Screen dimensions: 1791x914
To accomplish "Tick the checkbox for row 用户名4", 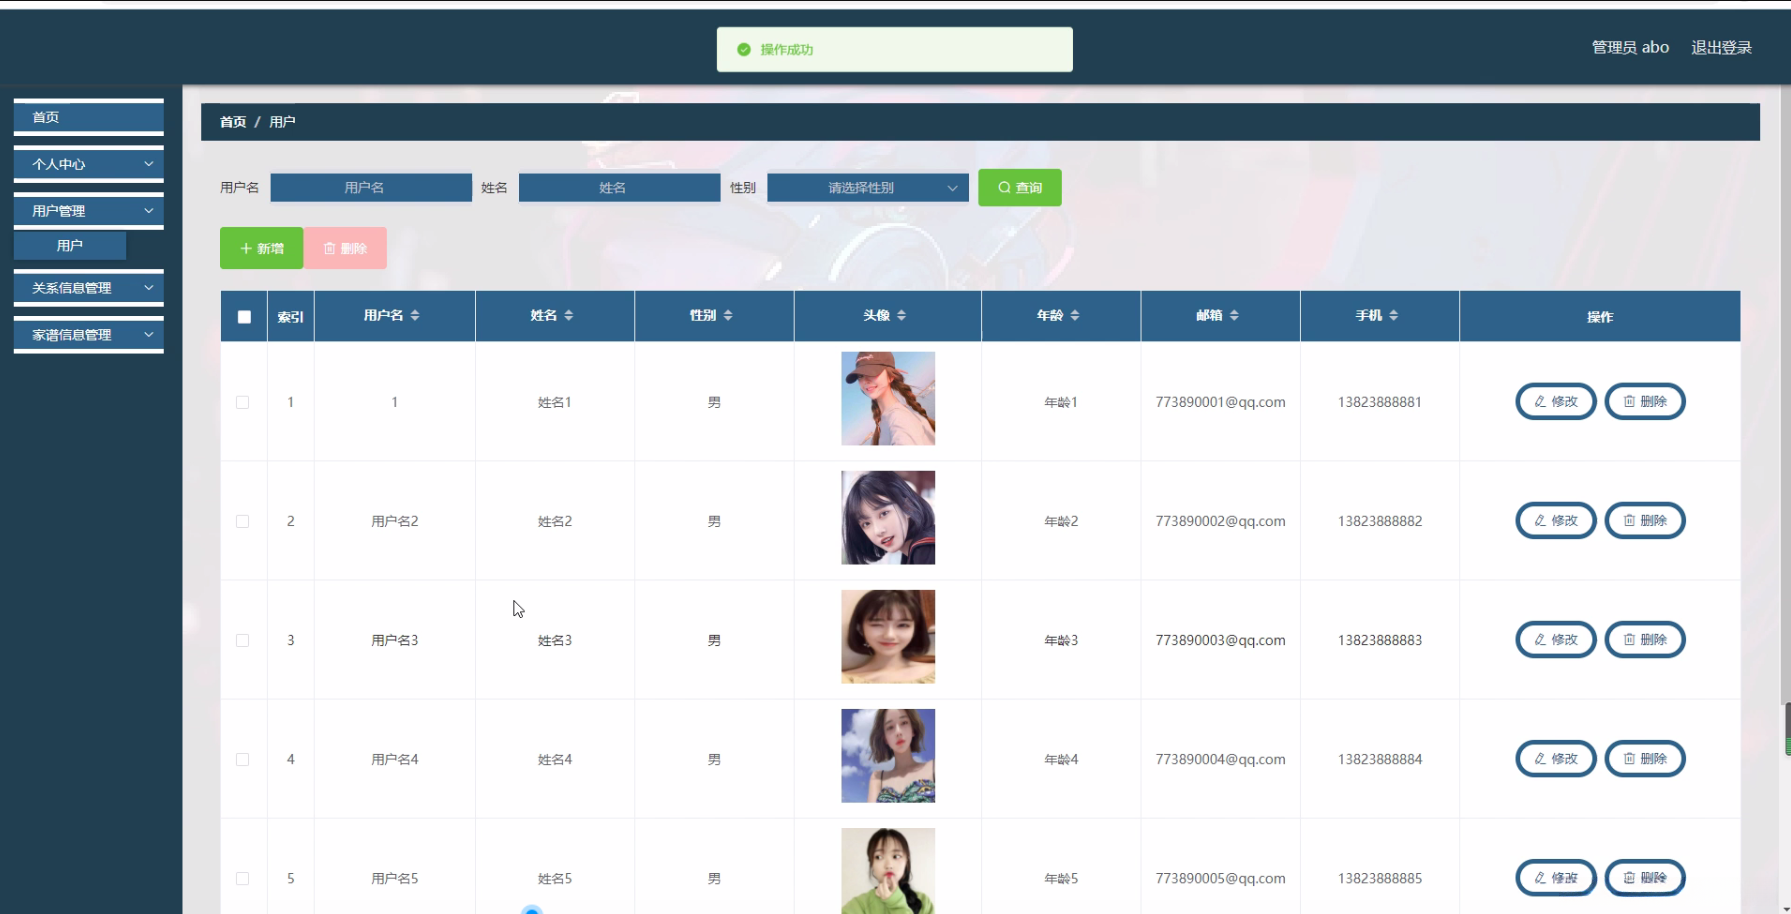I will click(242, 759).
